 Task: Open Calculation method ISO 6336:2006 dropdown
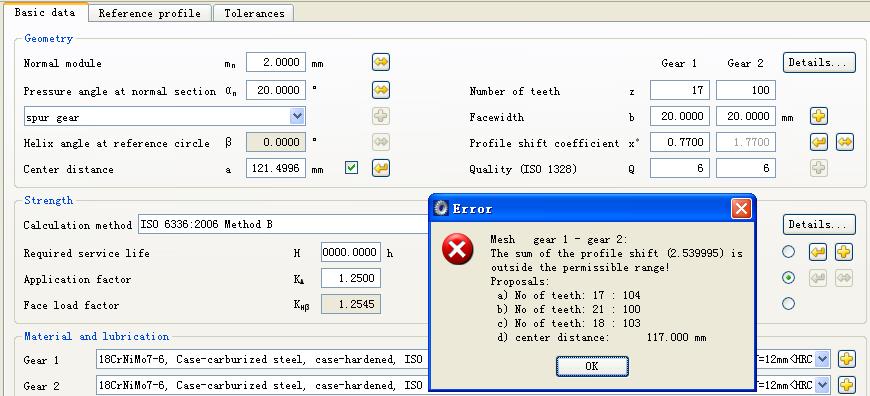(x=283, y=225)
